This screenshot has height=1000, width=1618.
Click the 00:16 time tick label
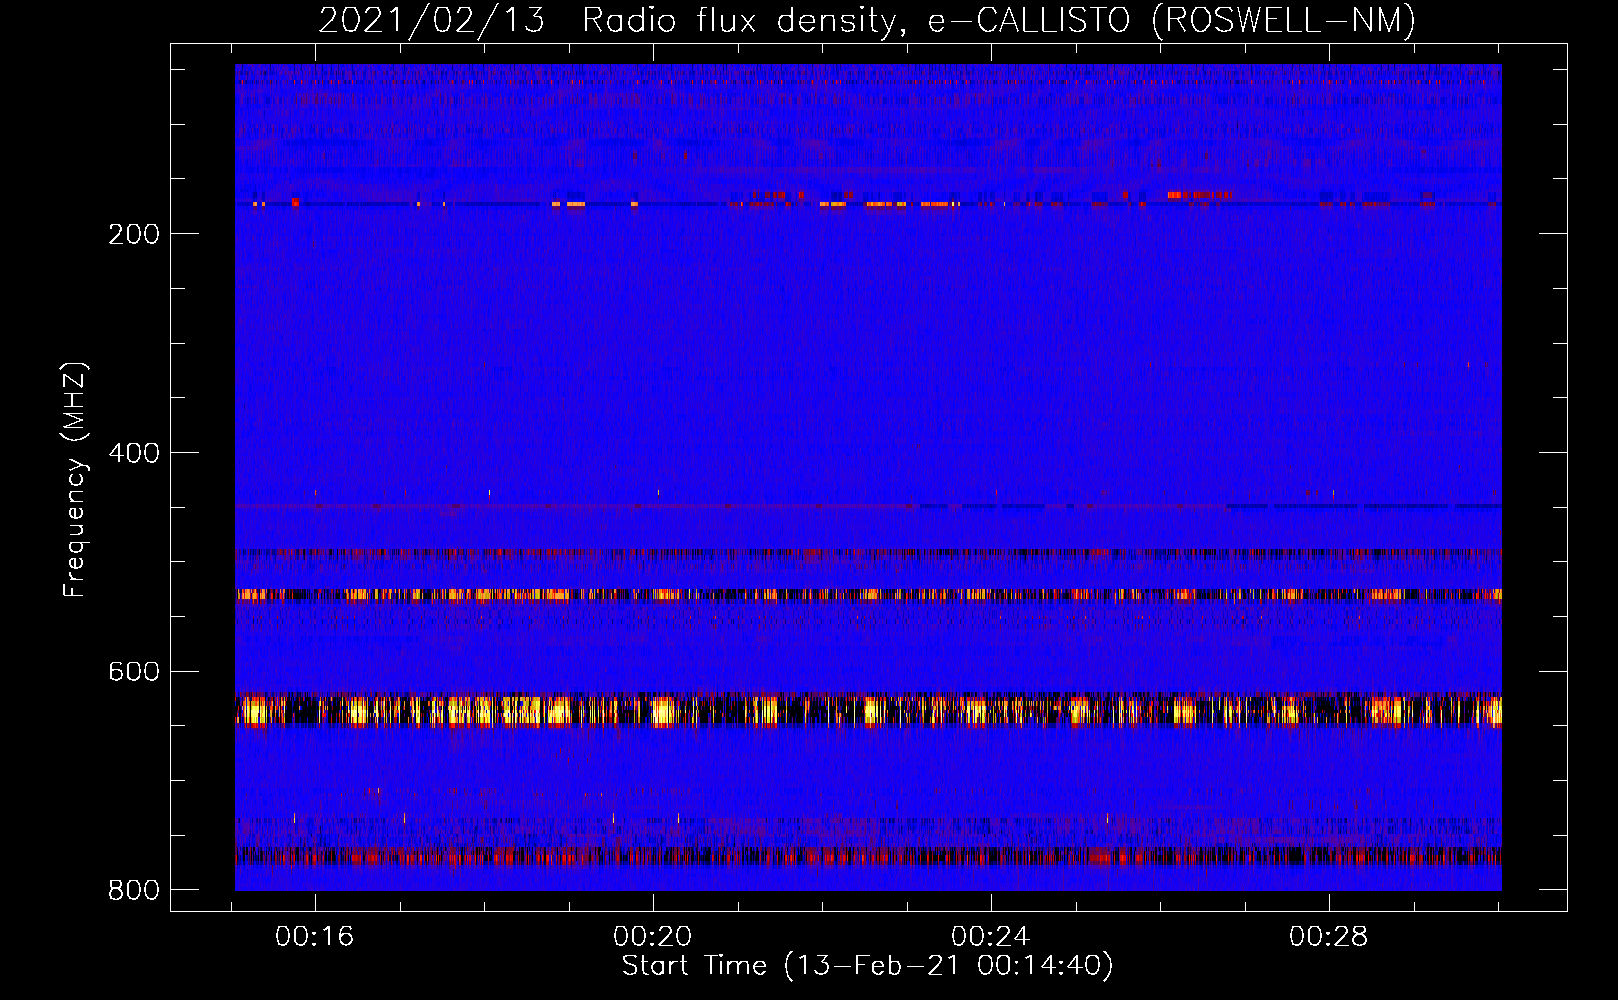coord(315,937)
